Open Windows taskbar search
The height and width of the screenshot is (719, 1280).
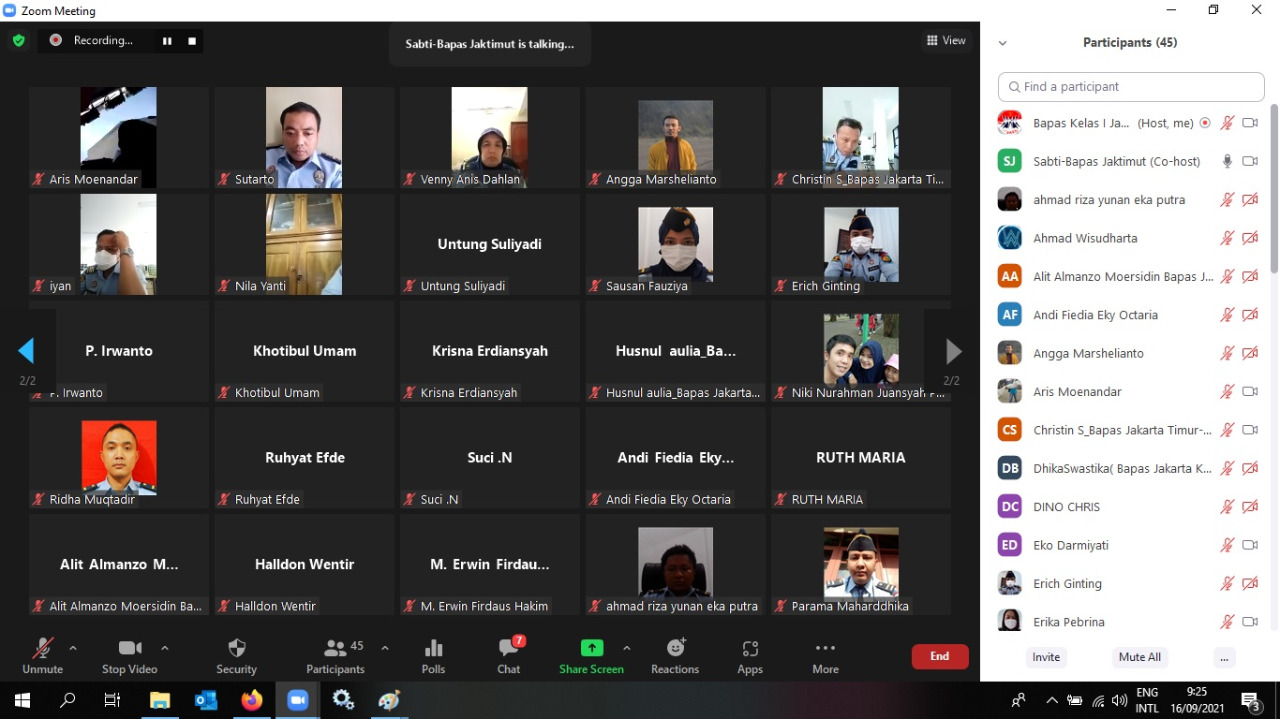tap(68, 700)
